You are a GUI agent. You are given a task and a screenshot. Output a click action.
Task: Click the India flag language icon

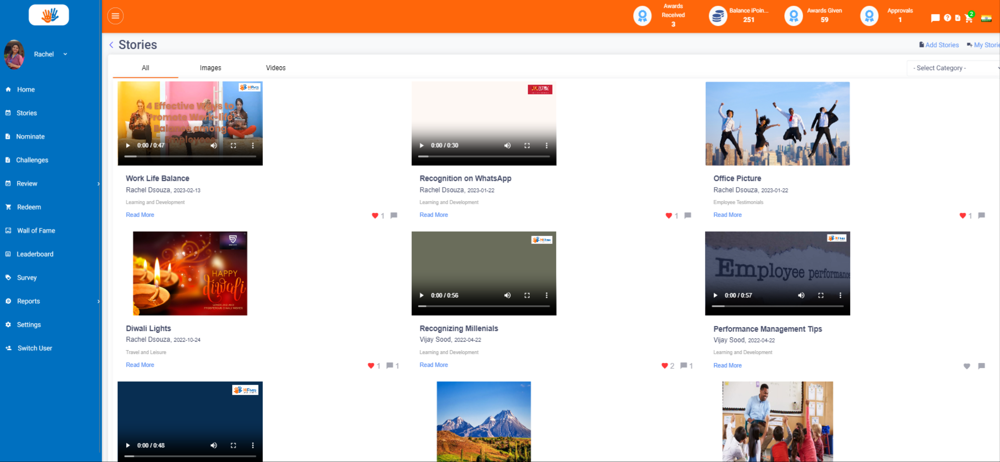987,18
